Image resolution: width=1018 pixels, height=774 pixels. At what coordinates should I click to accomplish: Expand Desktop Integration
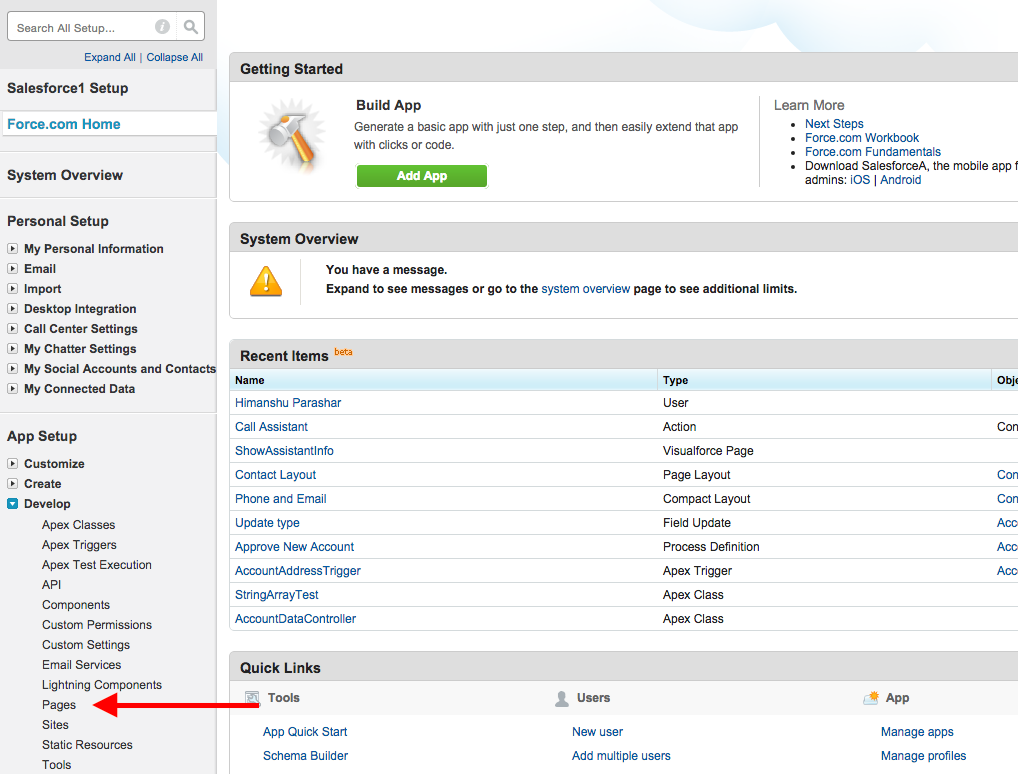click(x=12, y=309)
